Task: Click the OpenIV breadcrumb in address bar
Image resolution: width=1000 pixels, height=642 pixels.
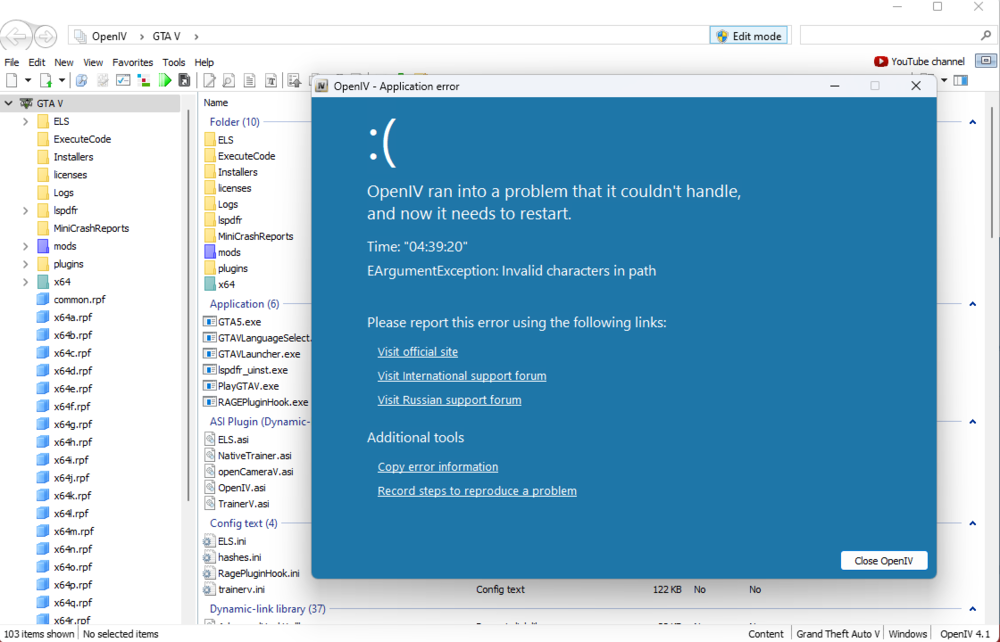Action: pos(109,36)
